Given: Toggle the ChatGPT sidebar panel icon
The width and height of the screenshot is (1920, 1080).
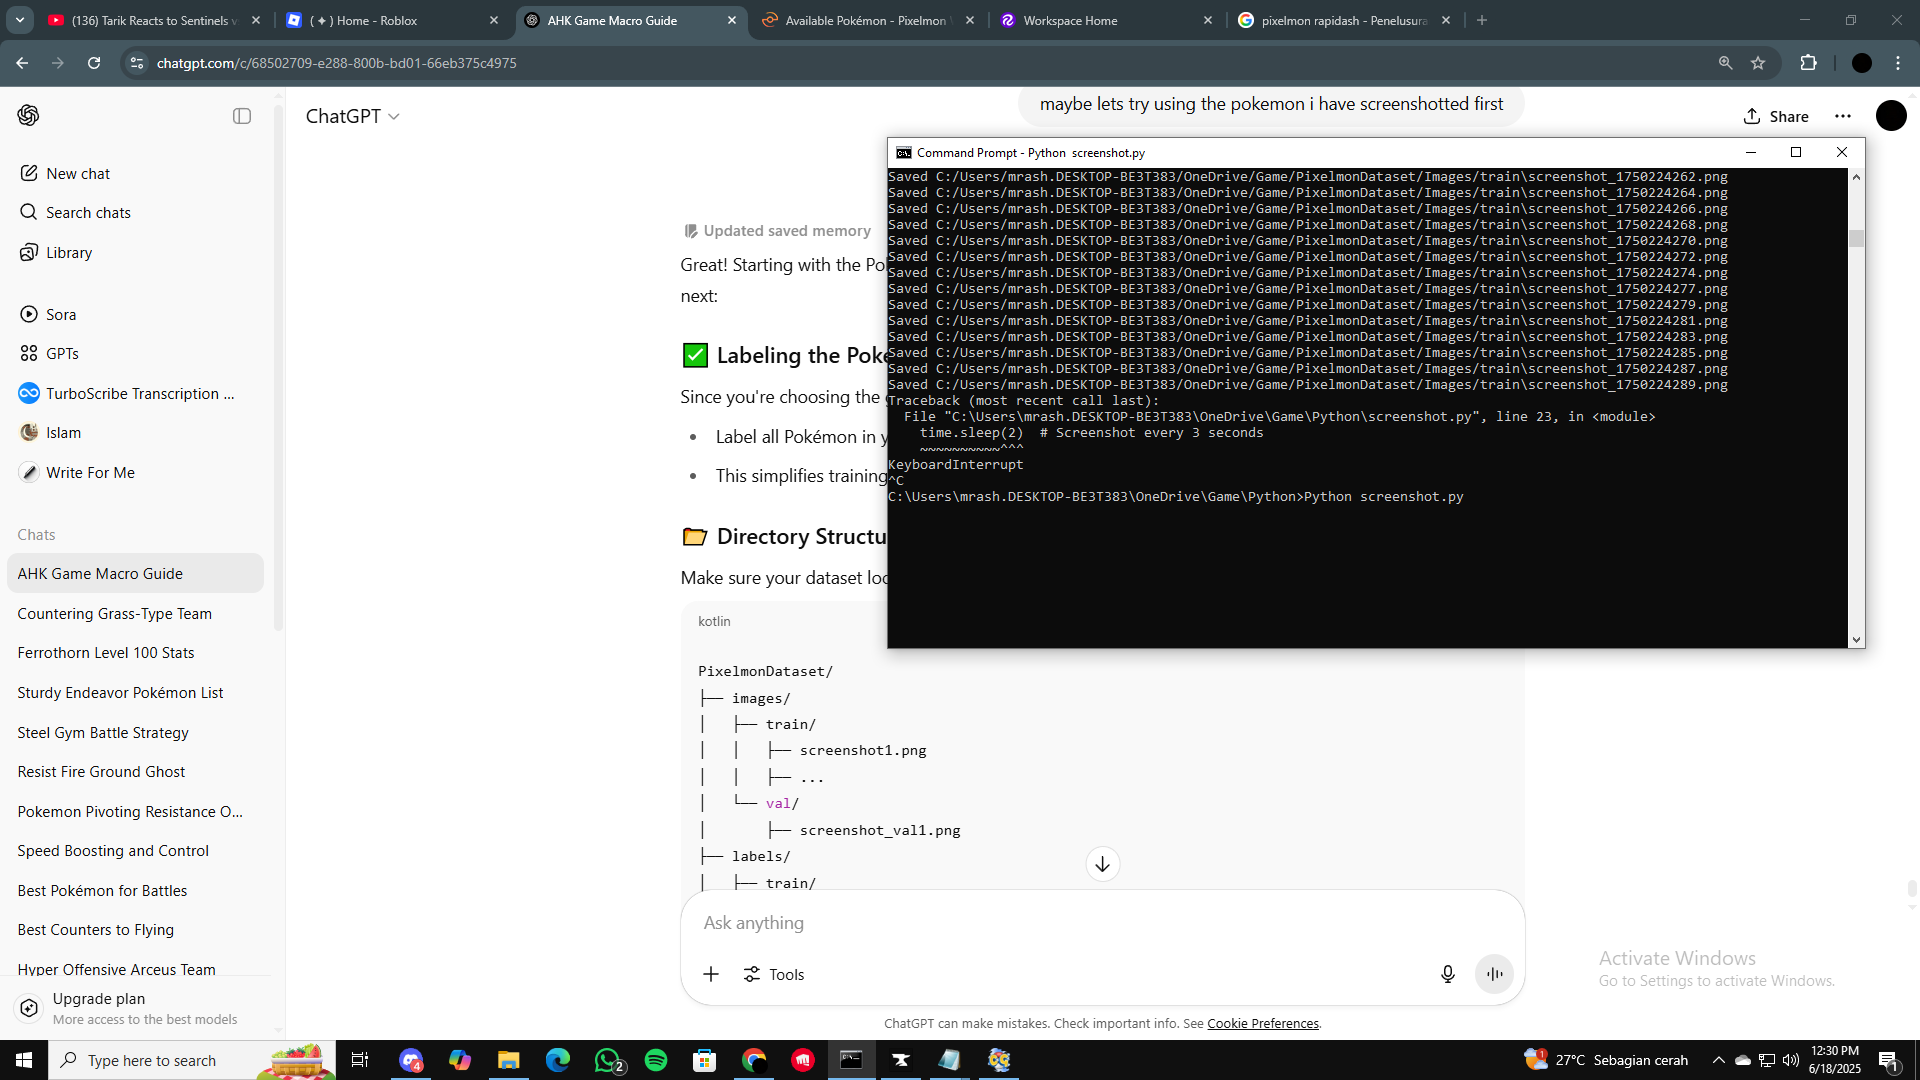Looking at the screenshot, I should [242, 116].
